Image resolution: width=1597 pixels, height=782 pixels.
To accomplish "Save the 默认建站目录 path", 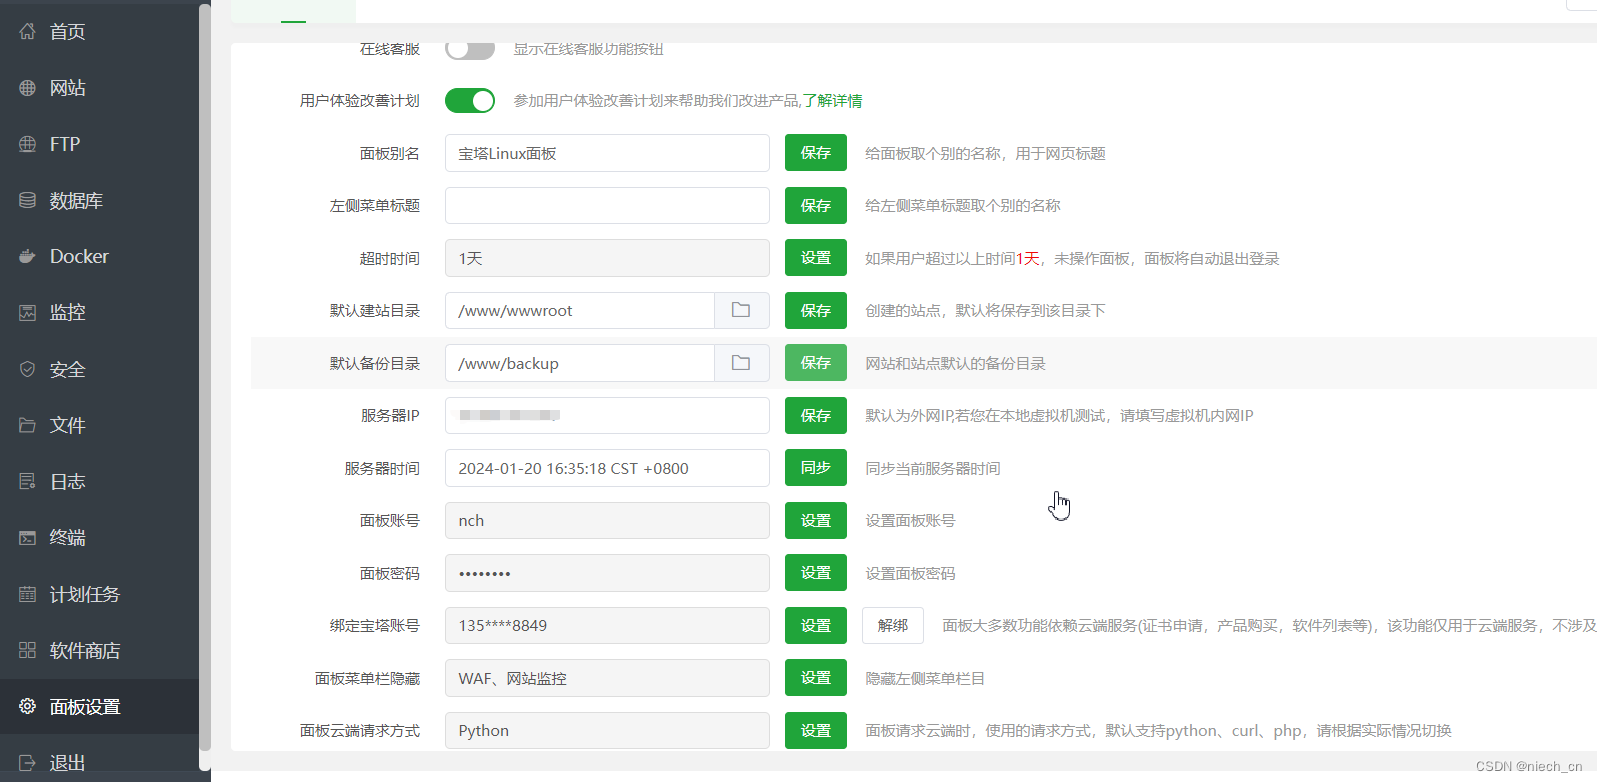I will [x=816, y=310].
